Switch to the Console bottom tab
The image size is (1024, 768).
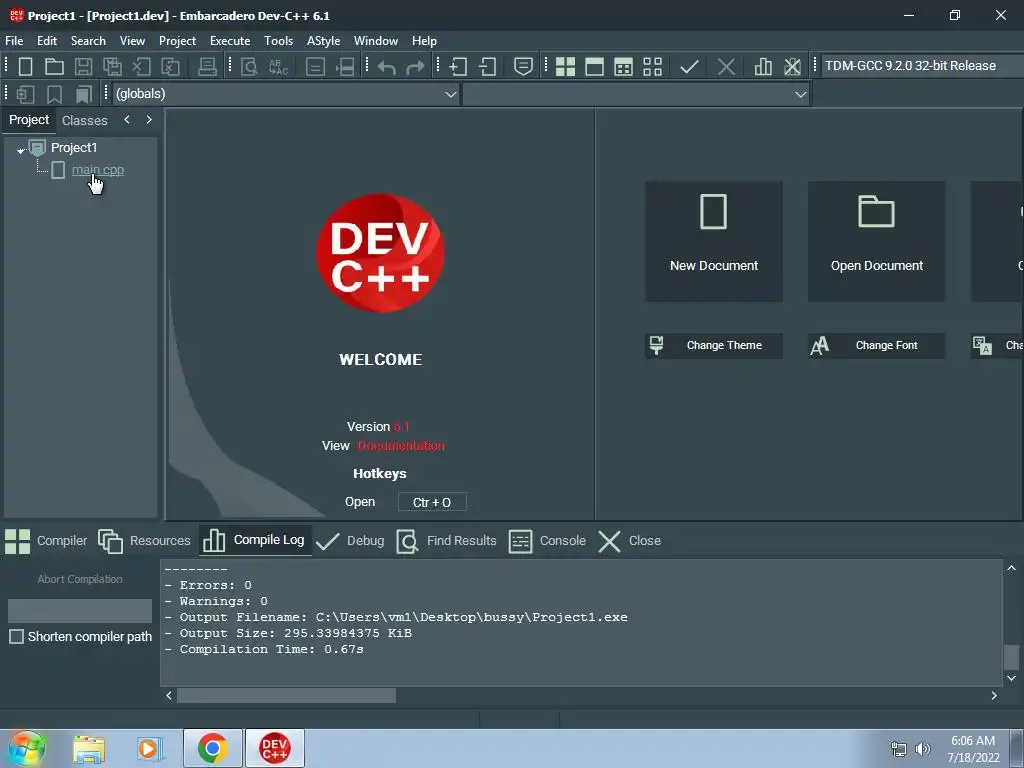pyautogui.click(x=547, y=541)
